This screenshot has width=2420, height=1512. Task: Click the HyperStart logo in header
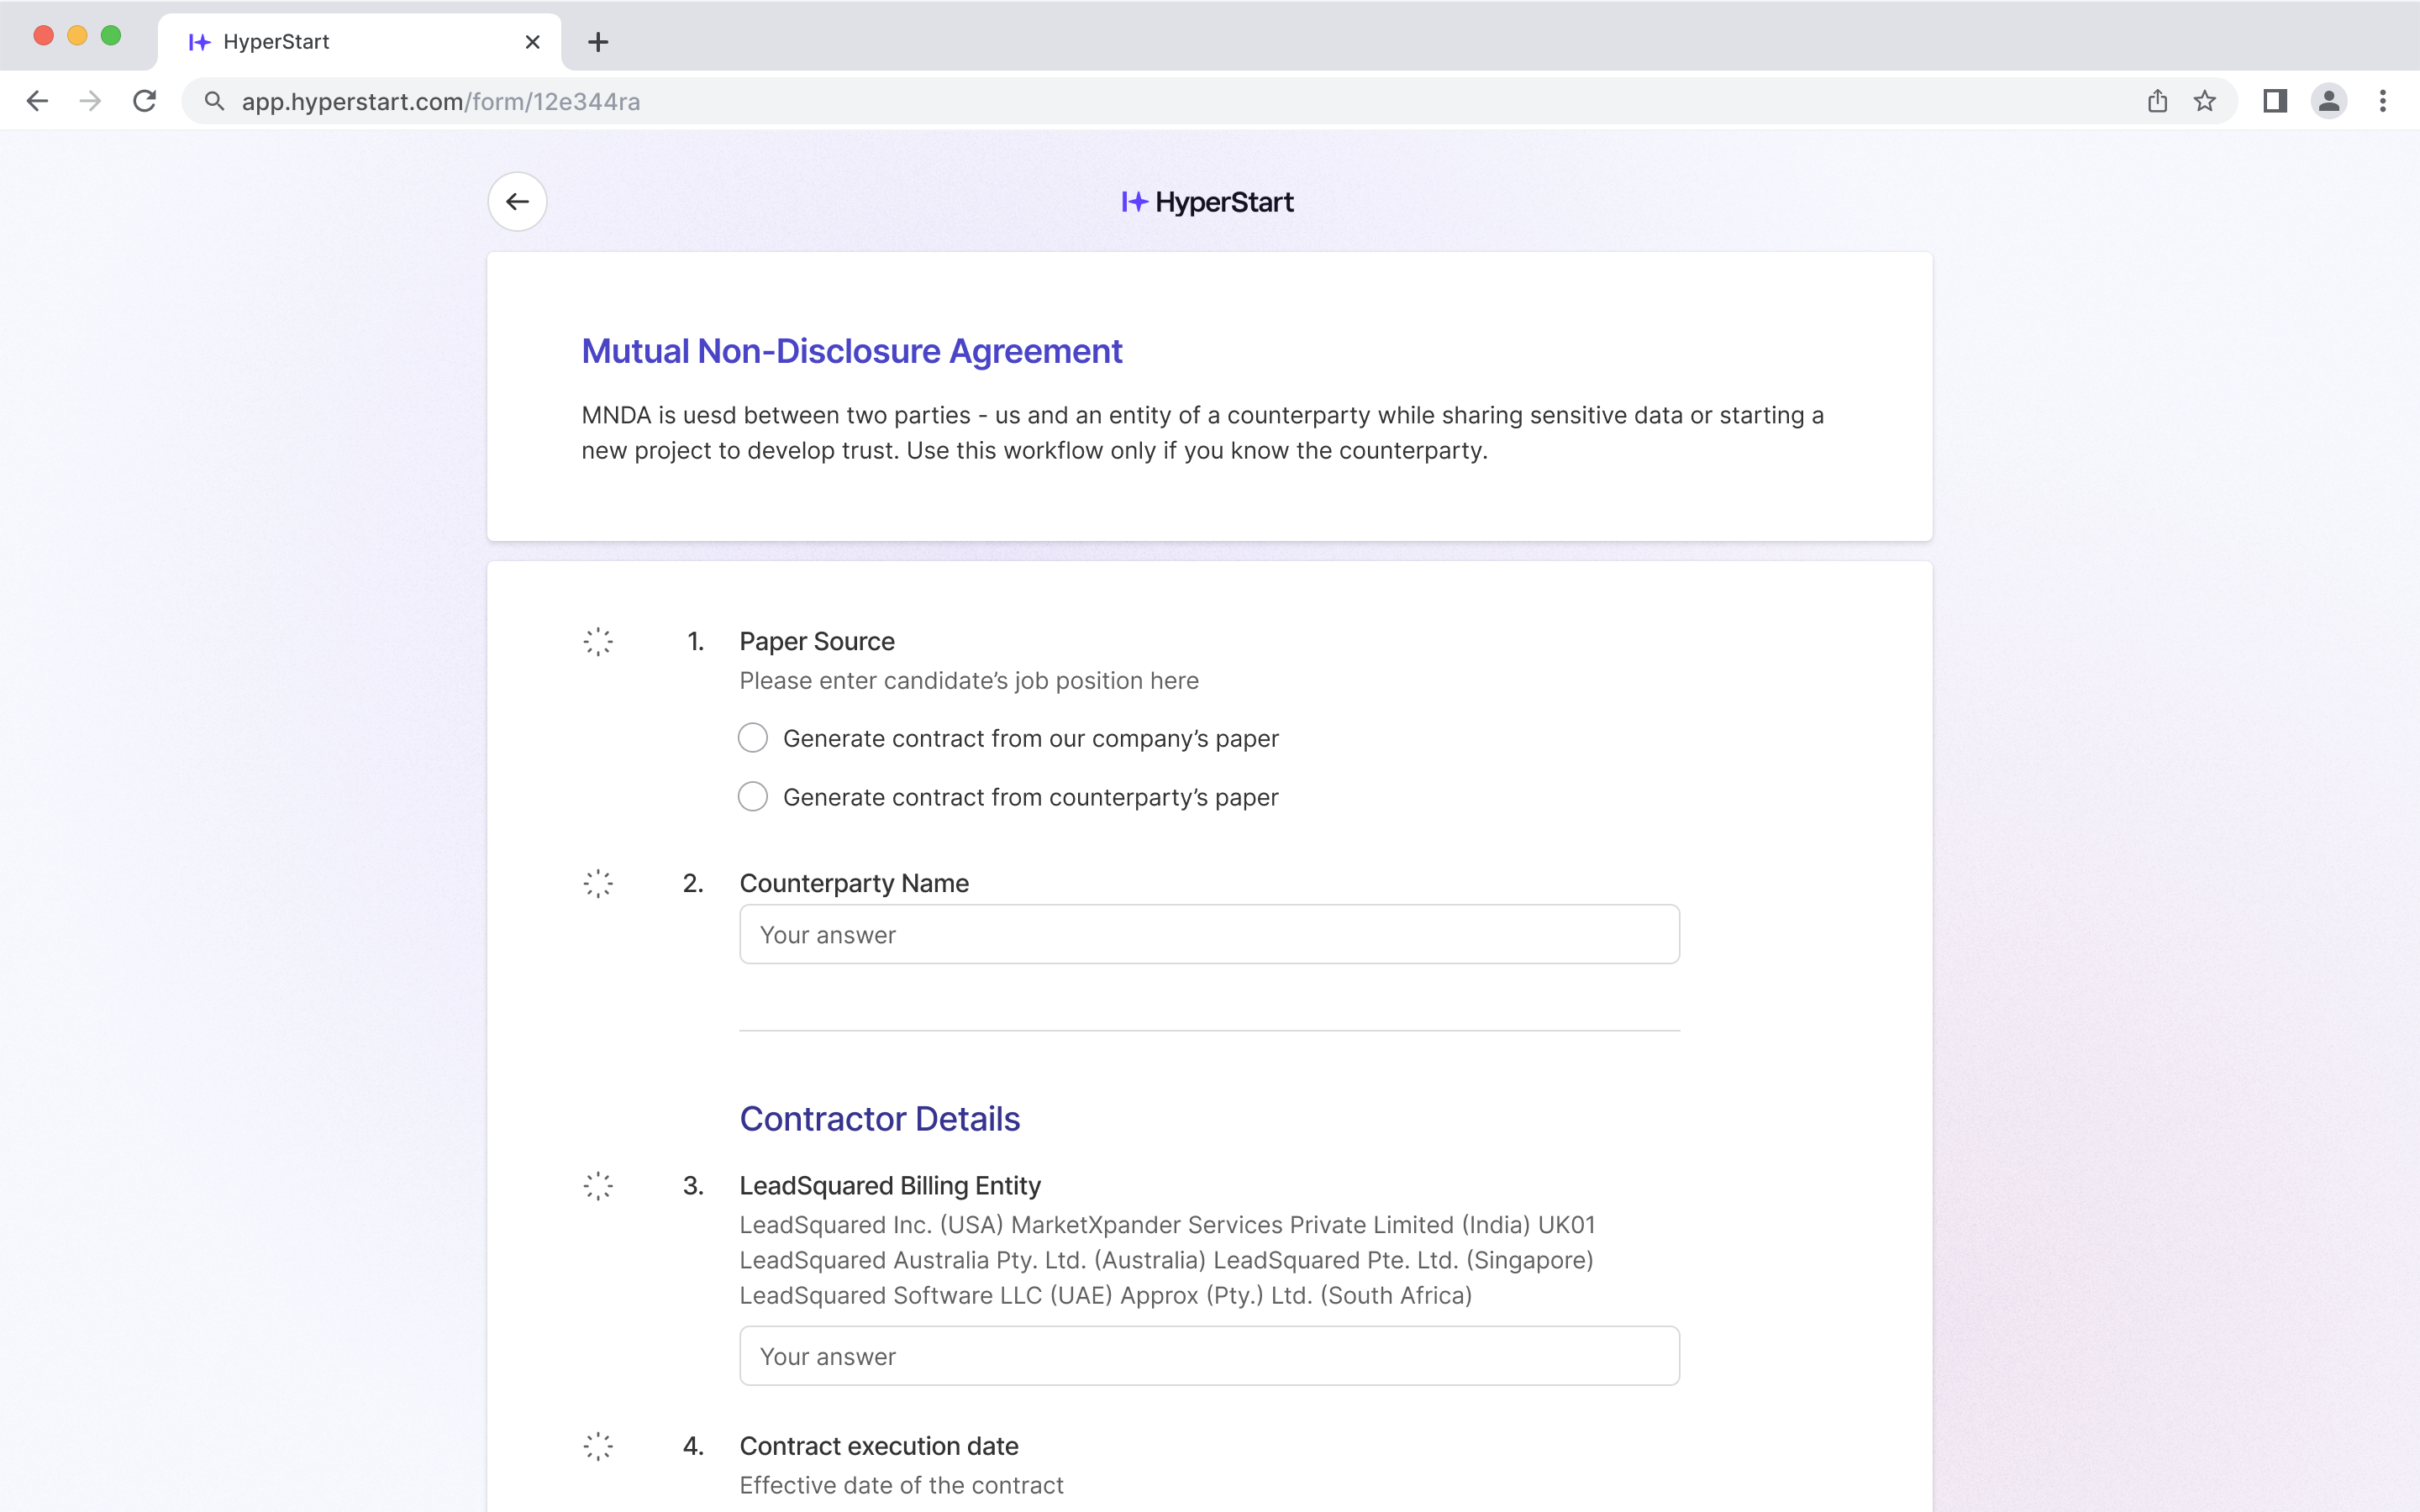[1208, 202]
